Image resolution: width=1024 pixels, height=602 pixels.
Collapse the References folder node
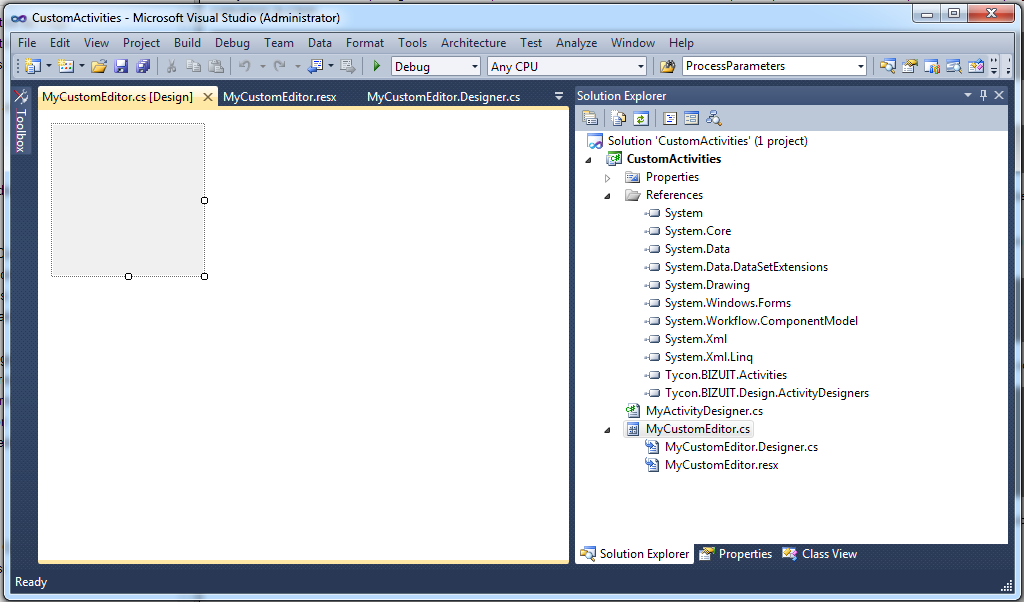coord(607,195)
